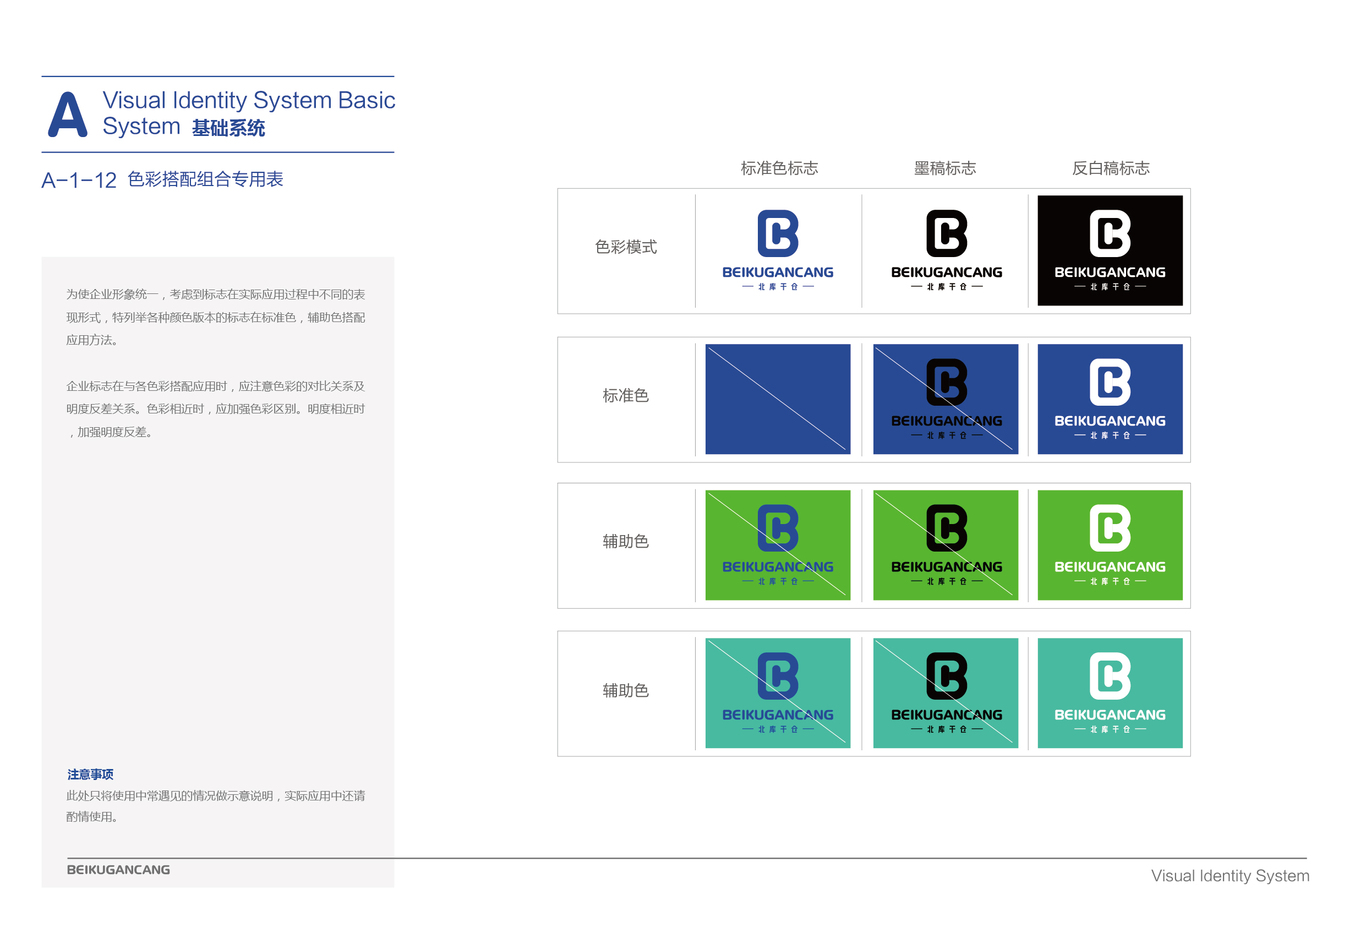The height and width of the screenshot is (927, 1366).
Task: Select the black ink logo on white background
Action: point(946,251)
